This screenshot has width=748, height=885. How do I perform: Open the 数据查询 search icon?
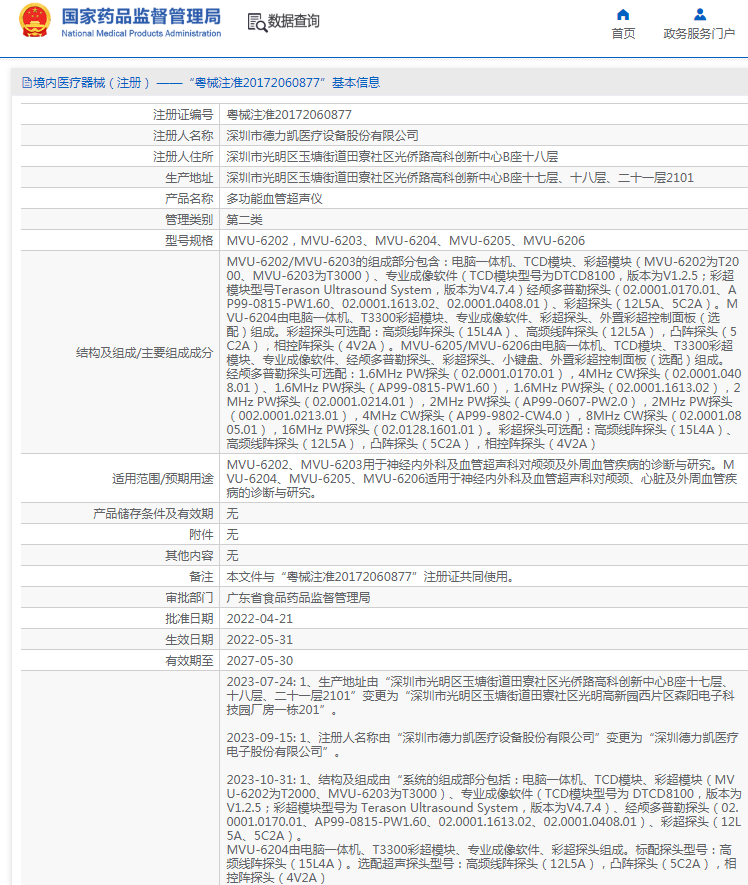tap(257, 22)
